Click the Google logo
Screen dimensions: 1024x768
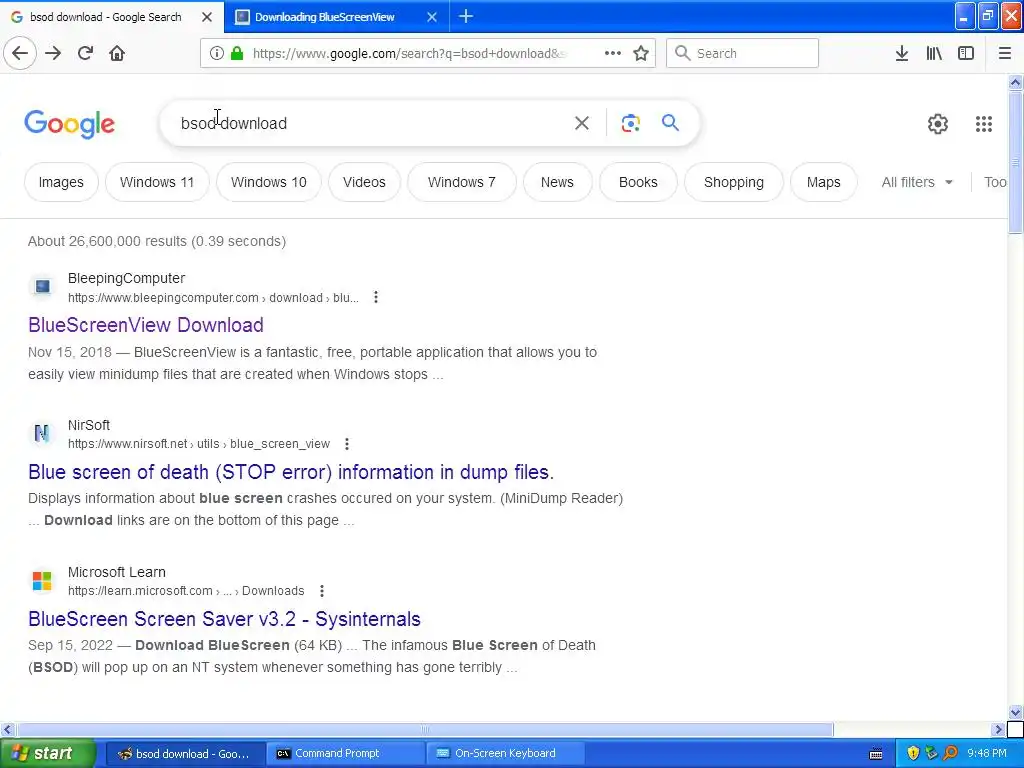click(x=69, y=124)
